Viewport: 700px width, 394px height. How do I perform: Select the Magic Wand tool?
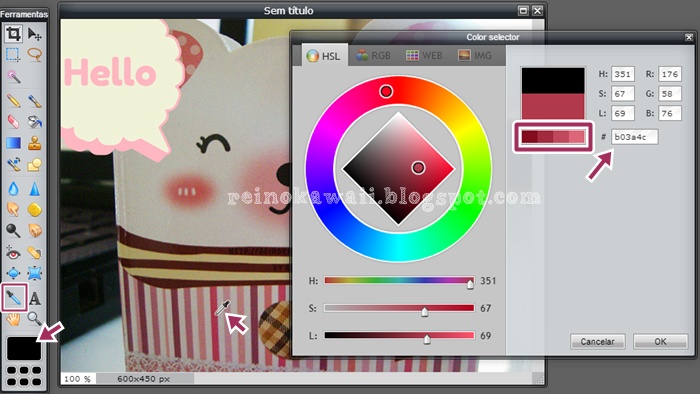tap(13, 77)
